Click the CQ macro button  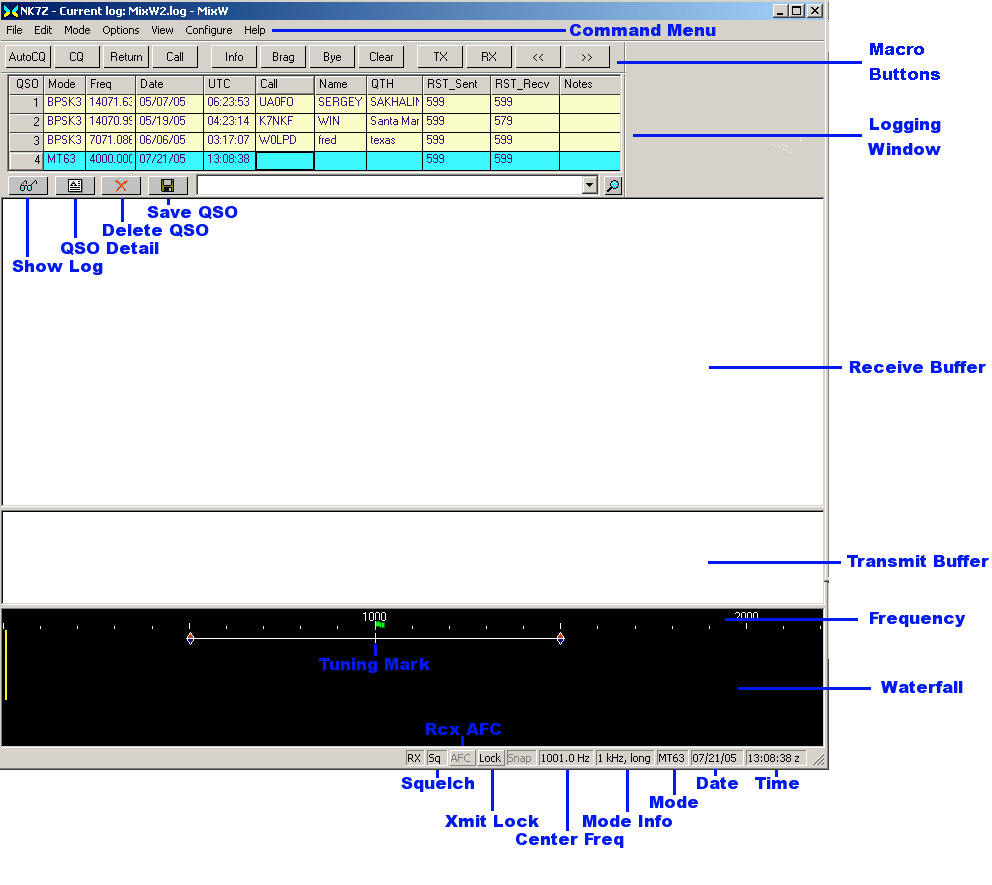pyautogui.click(x=77, y=56)
